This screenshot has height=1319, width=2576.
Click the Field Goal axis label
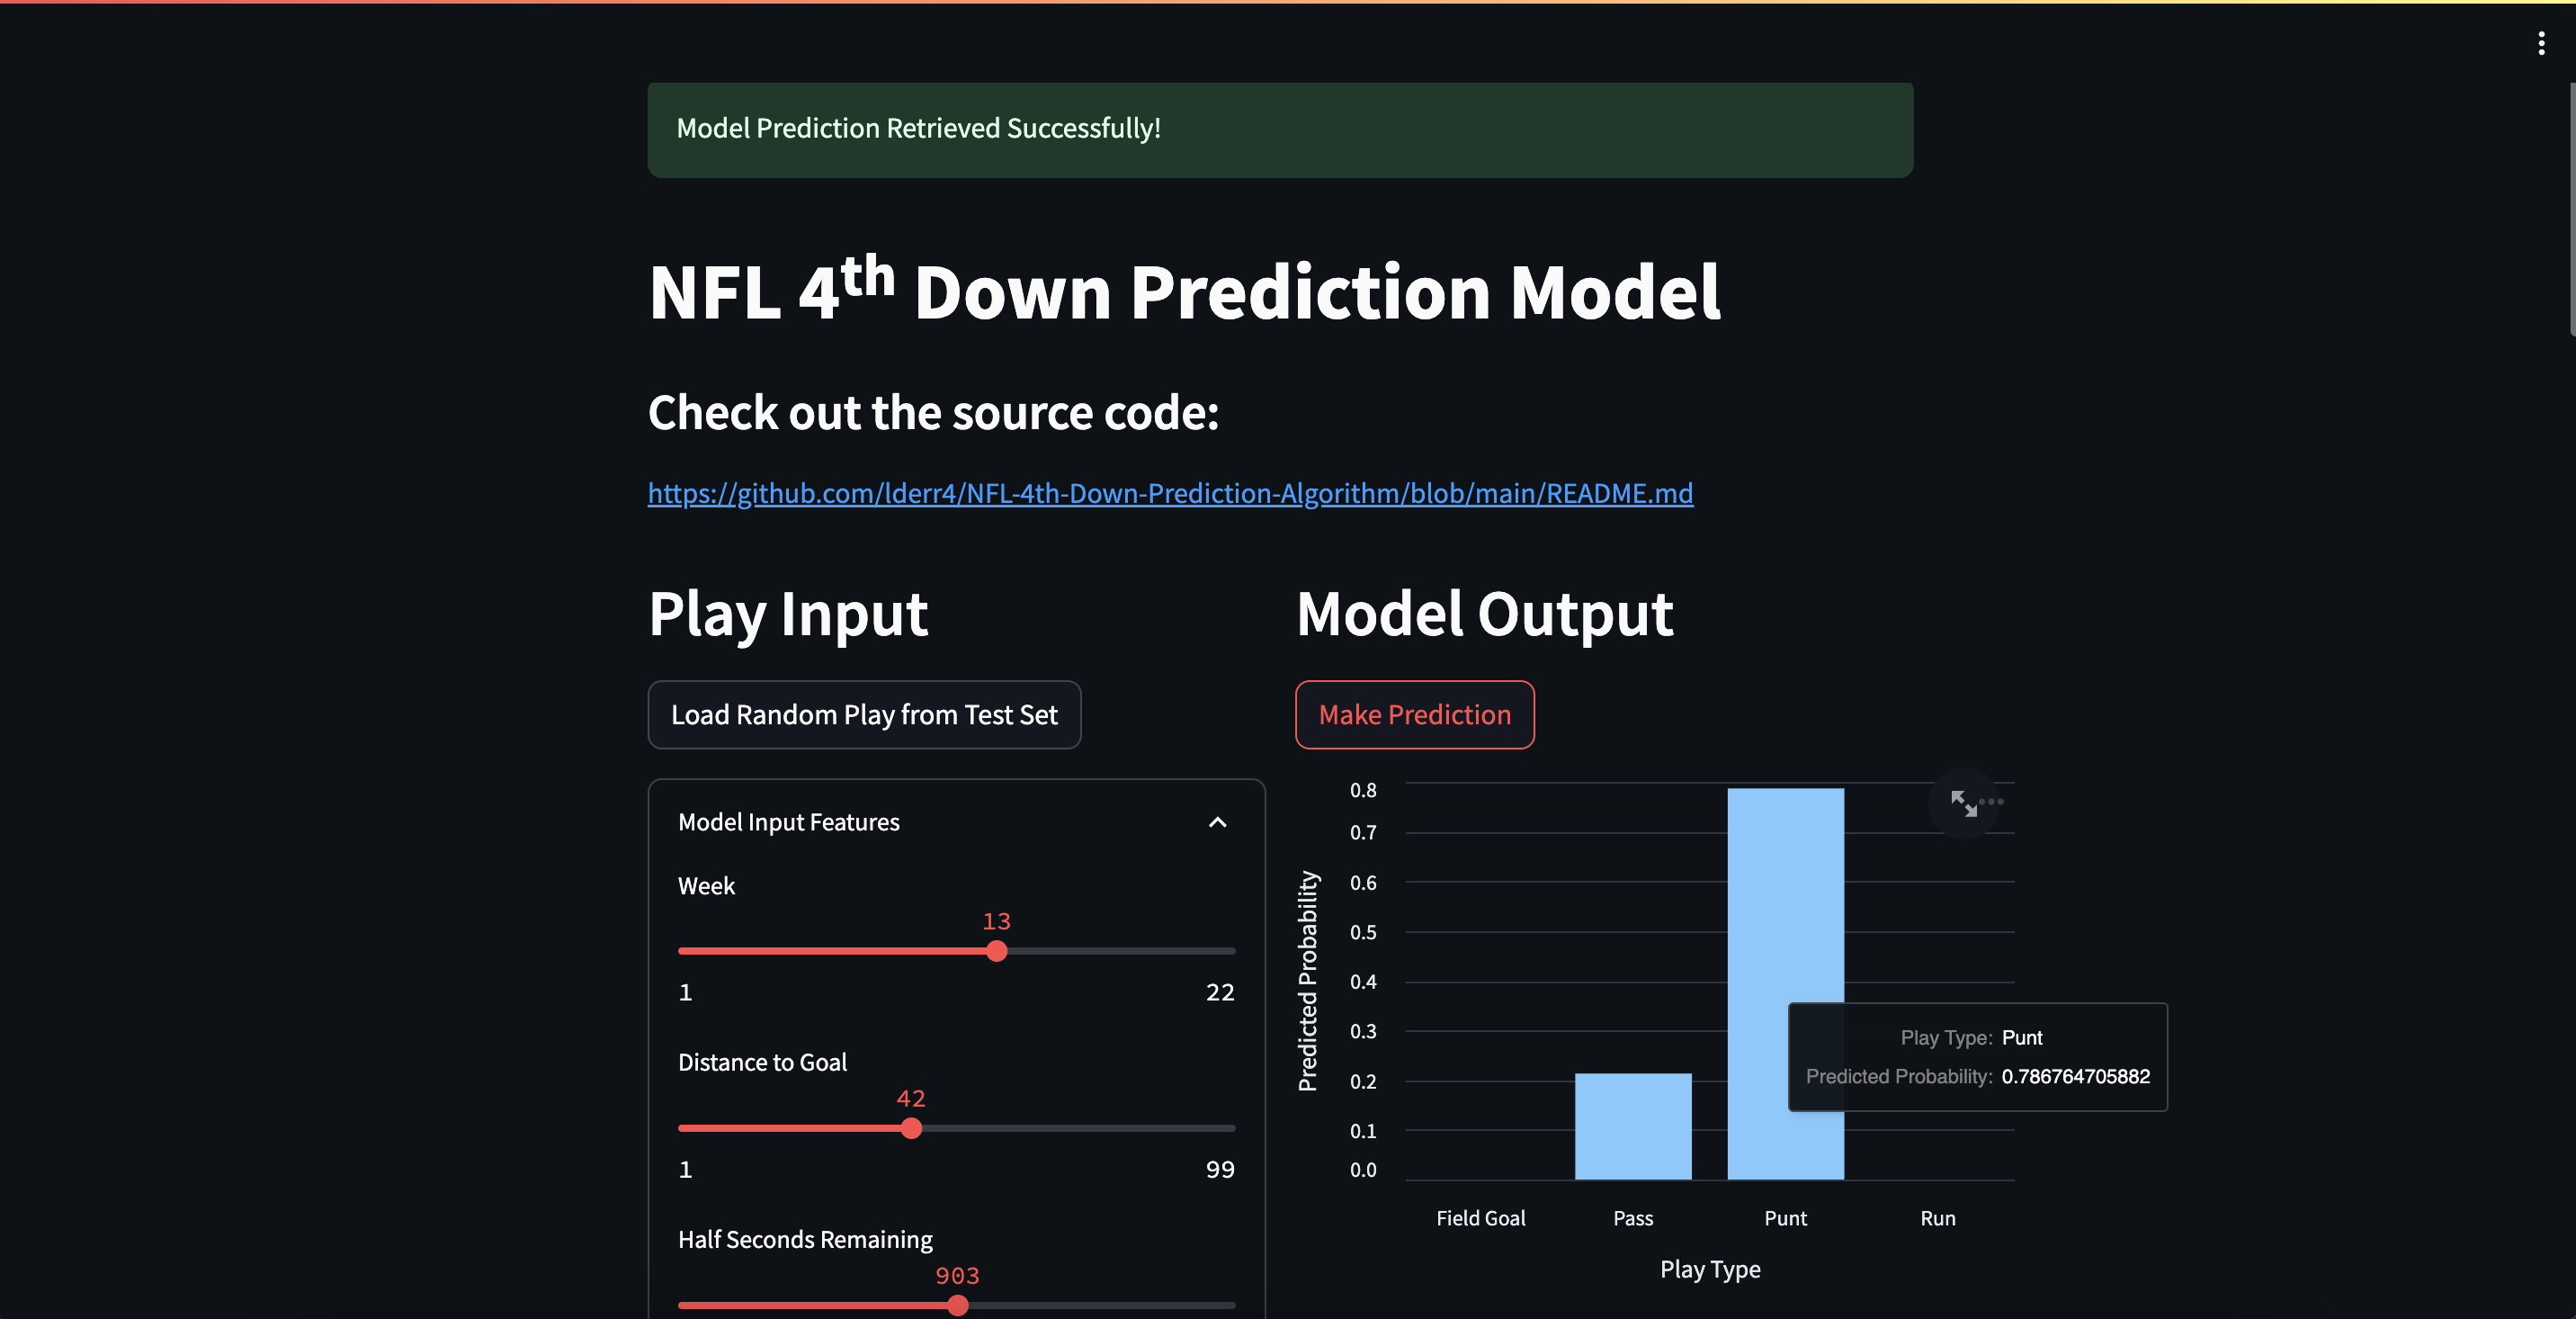click(1480, 1218)
